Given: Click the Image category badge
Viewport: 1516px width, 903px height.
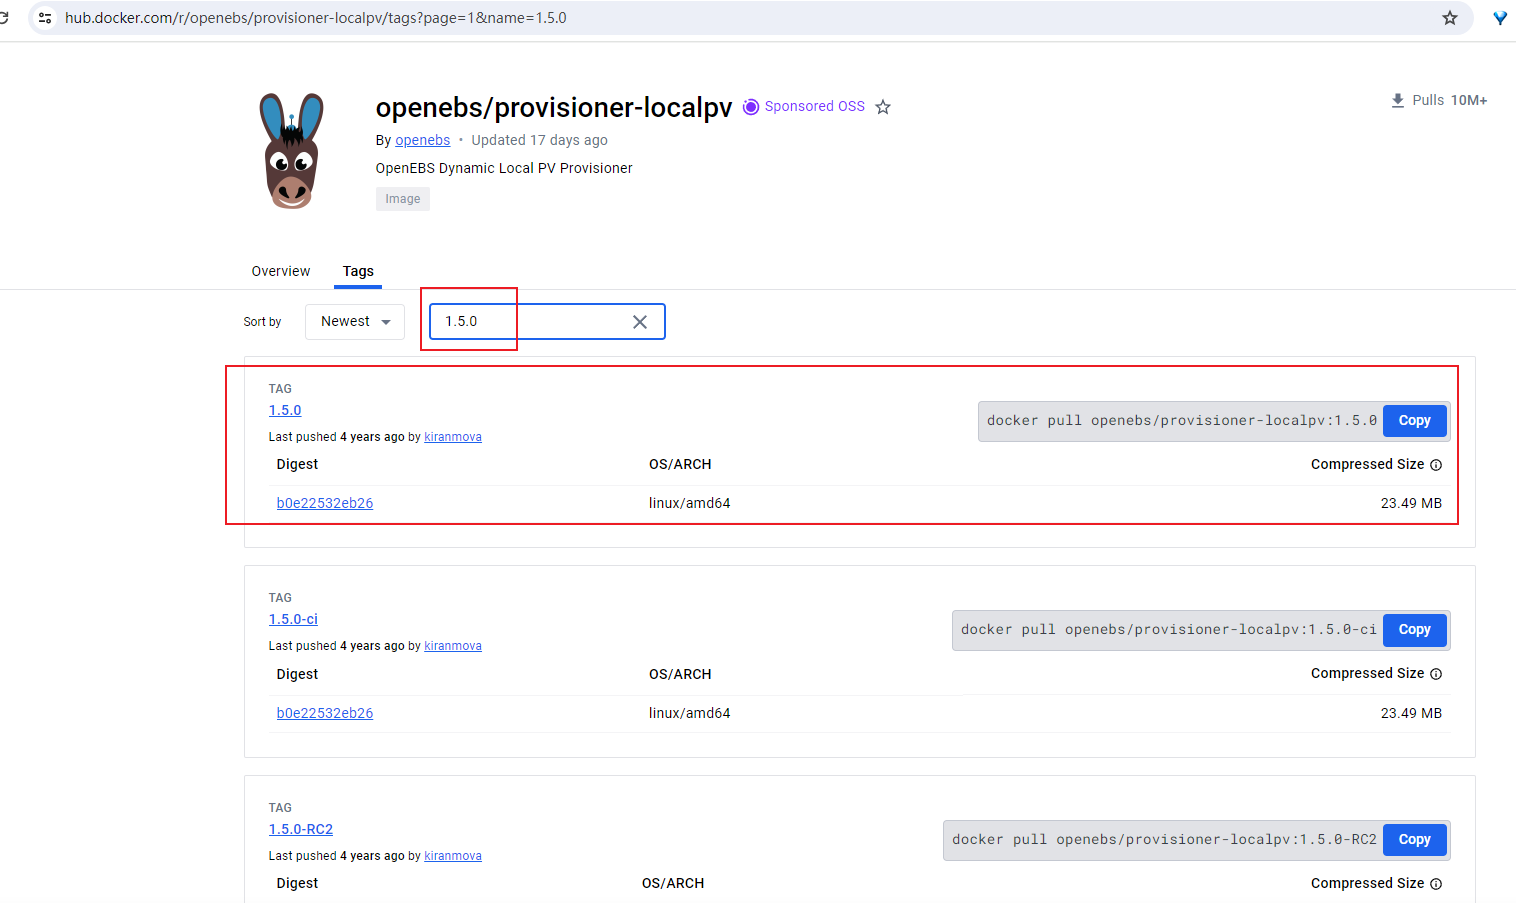Looking at the screenshot, I should pos(403,199).
